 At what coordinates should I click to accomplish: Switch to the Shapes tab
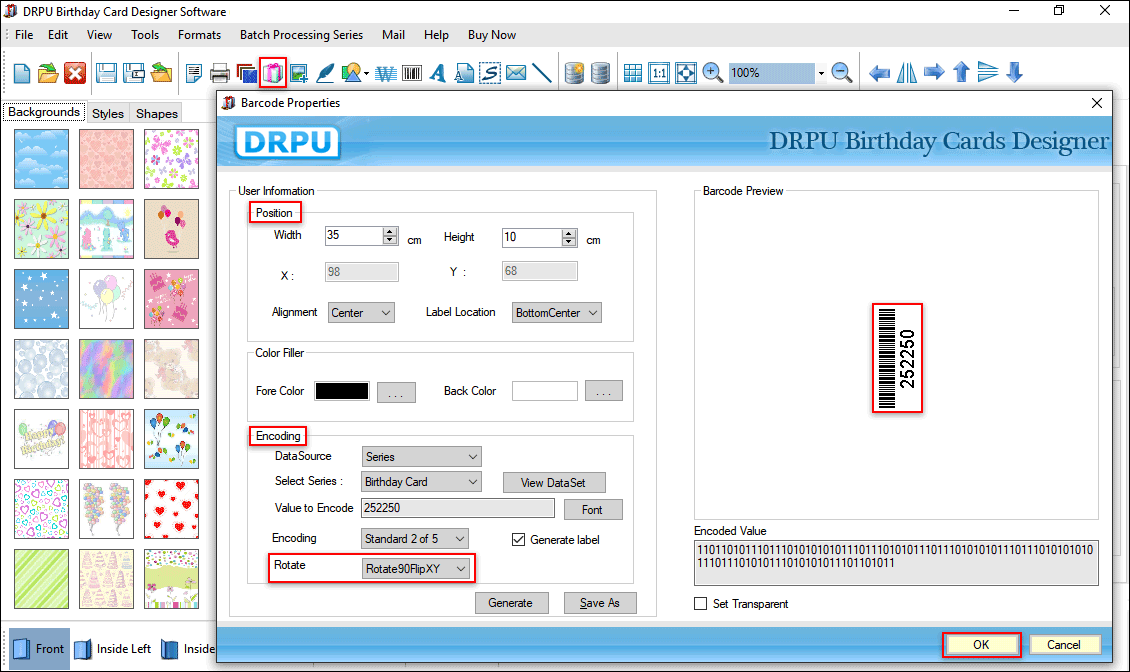tap(157, 113)
